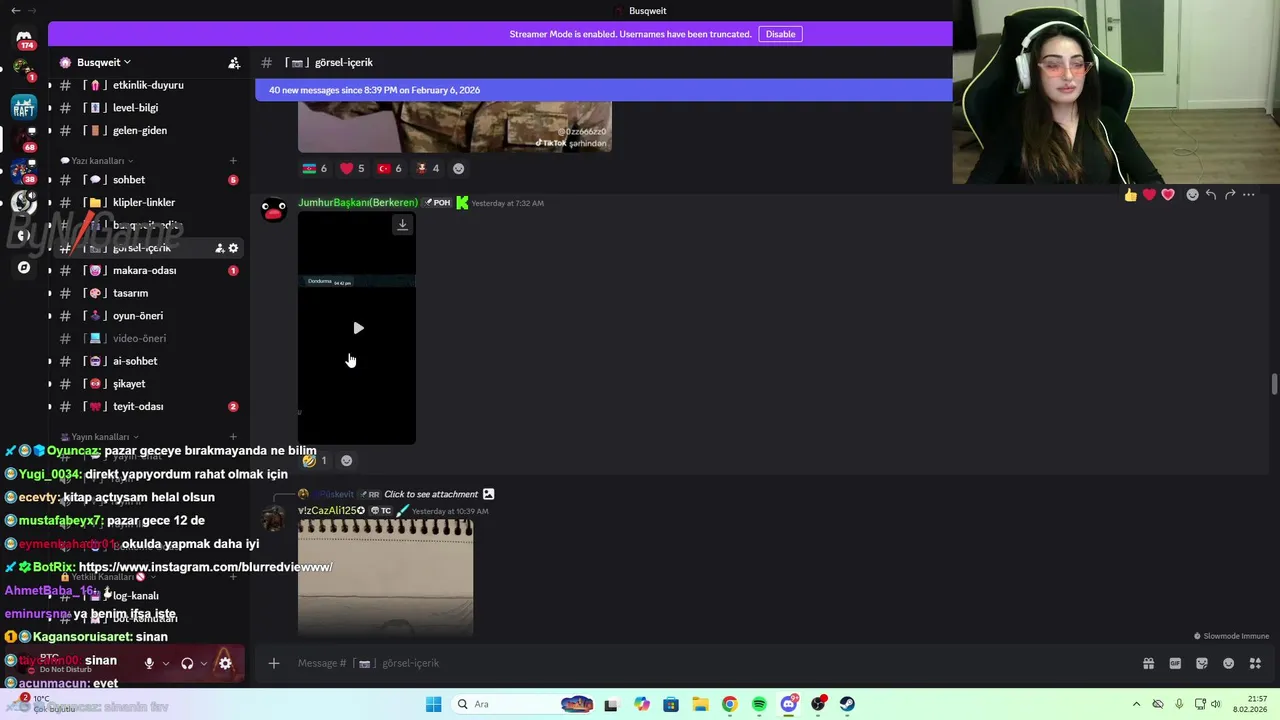
Task: Open emoji reaction picker in message toolbar
Action: pos(1192,195)
